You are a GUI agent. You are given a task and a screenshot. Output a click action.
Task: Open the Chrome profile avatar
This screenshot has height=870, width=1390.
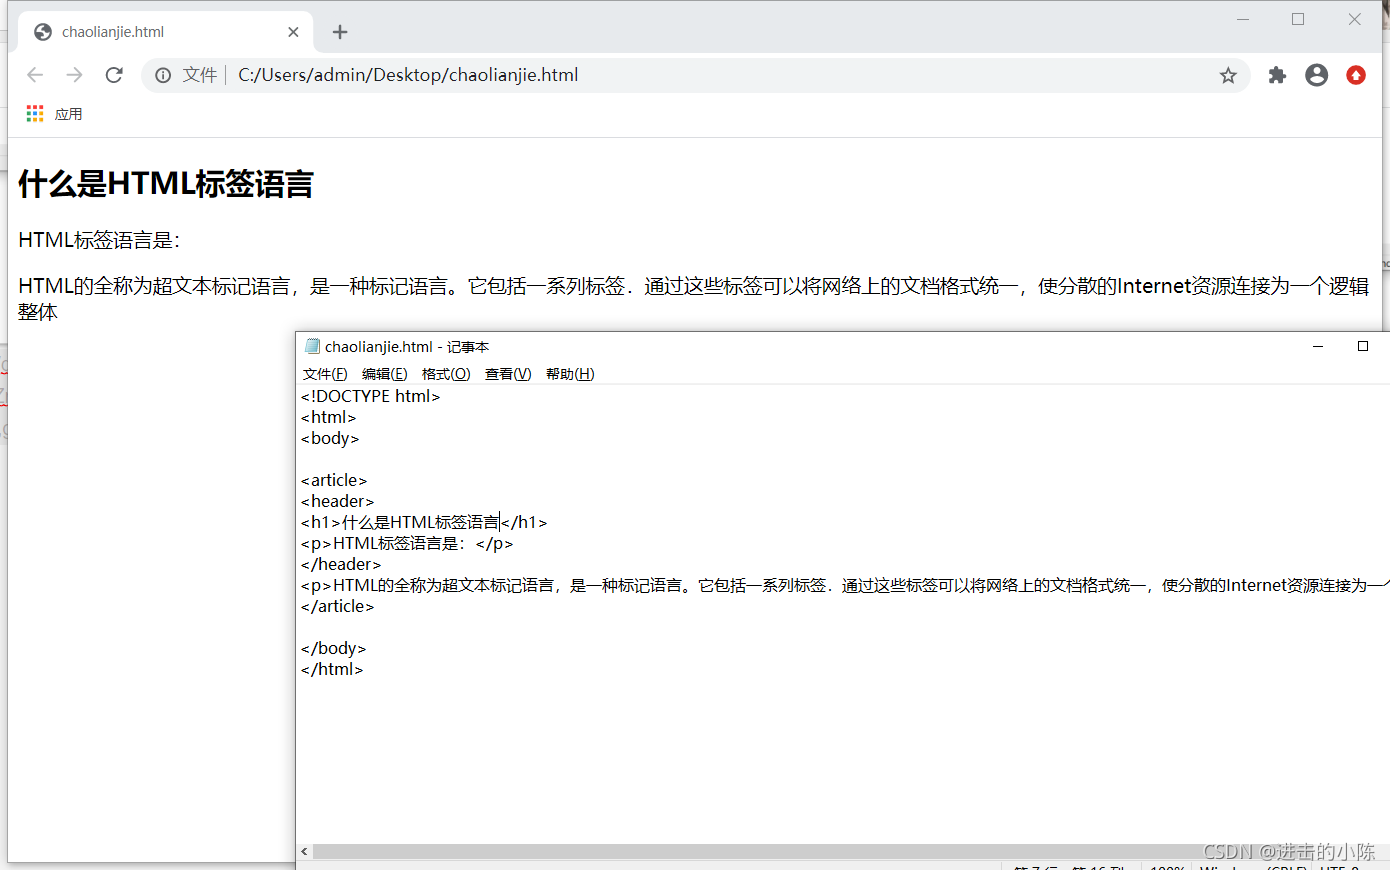coord(1317,75)
